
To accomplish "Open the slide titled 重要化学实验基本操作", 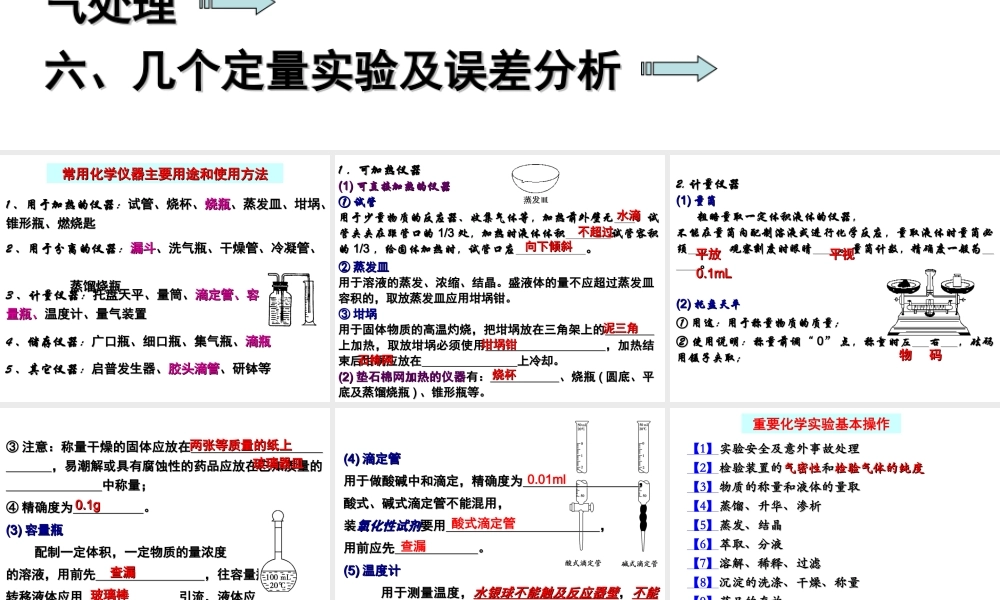I will 835,504.
